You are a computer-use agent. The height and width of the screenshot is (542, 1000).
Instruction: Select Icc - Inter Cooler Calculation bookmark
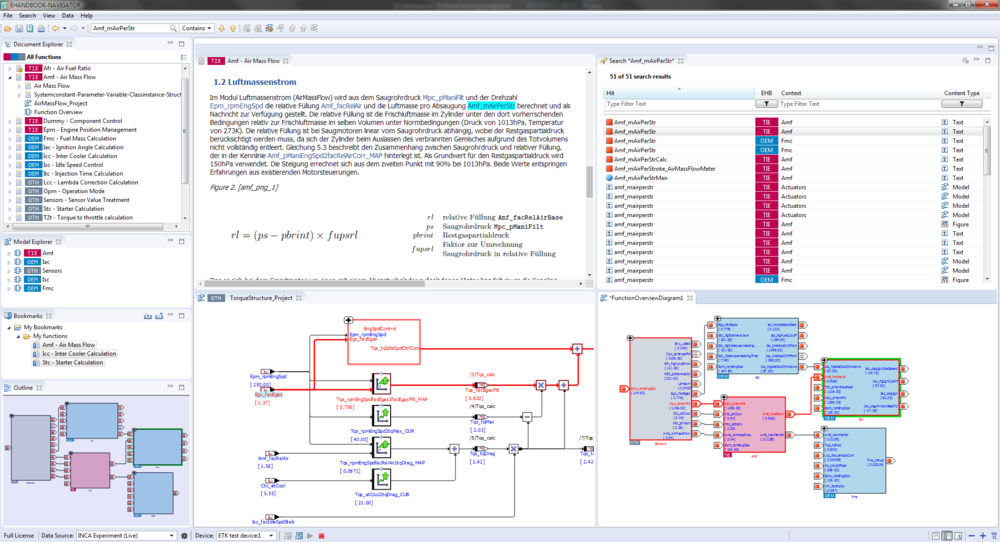pyautogui.click(x=79, y=354)
